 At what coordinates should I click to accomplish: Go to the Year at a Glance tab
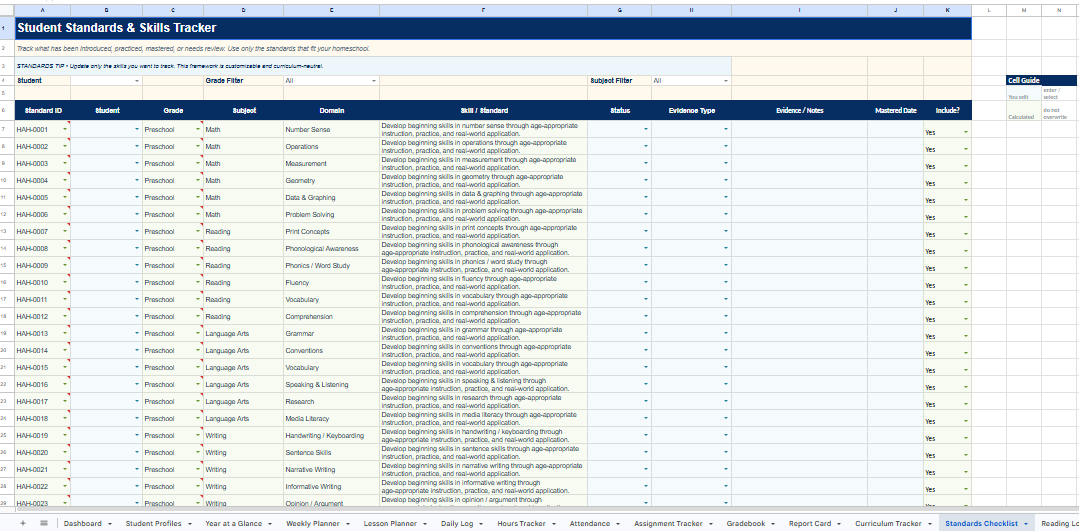[238, 523]
